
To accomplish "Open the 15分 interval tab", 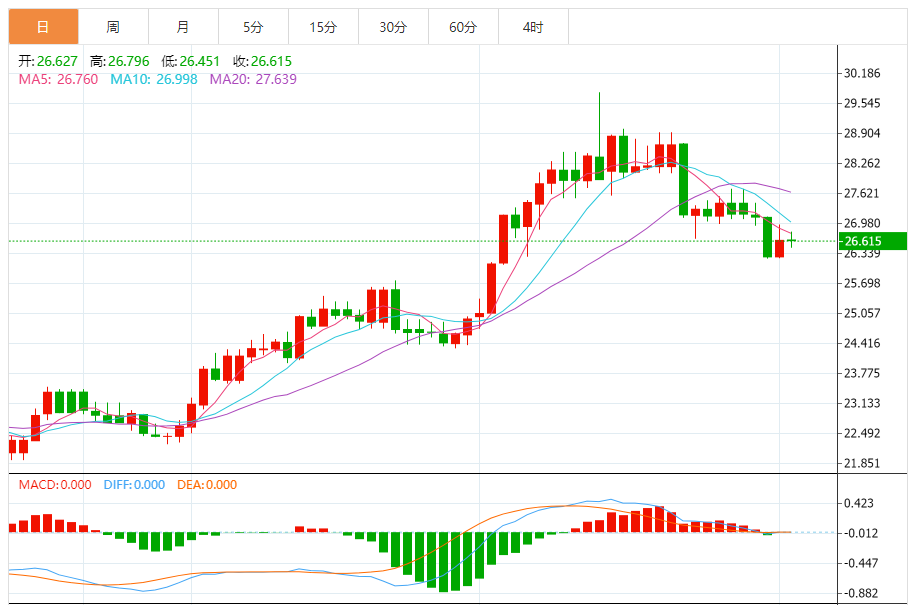I will (323, 27).
